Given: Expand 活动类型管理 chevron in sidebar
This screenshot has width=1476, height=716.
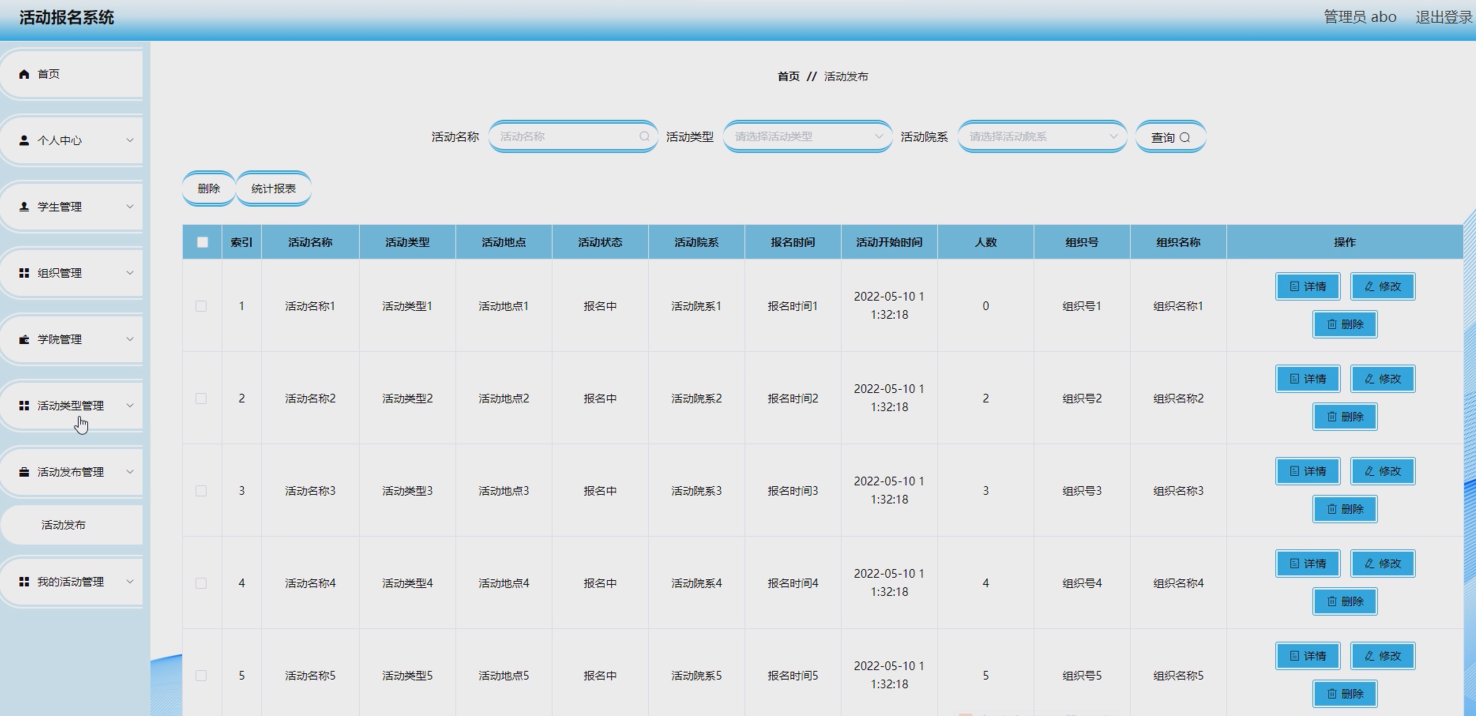Looking at the screenshot, I should pos(129,406).
